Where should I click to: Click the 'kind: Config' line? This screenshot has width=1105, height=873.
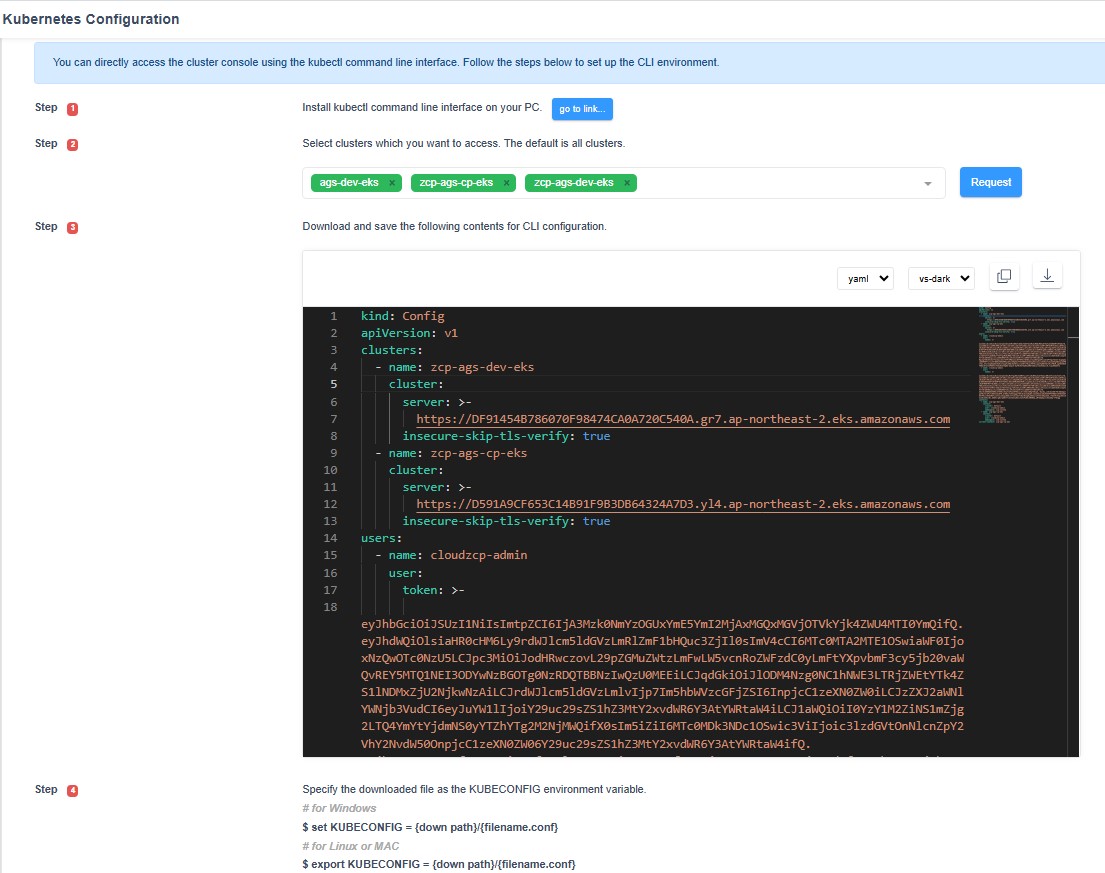click(x=402, y=316)
